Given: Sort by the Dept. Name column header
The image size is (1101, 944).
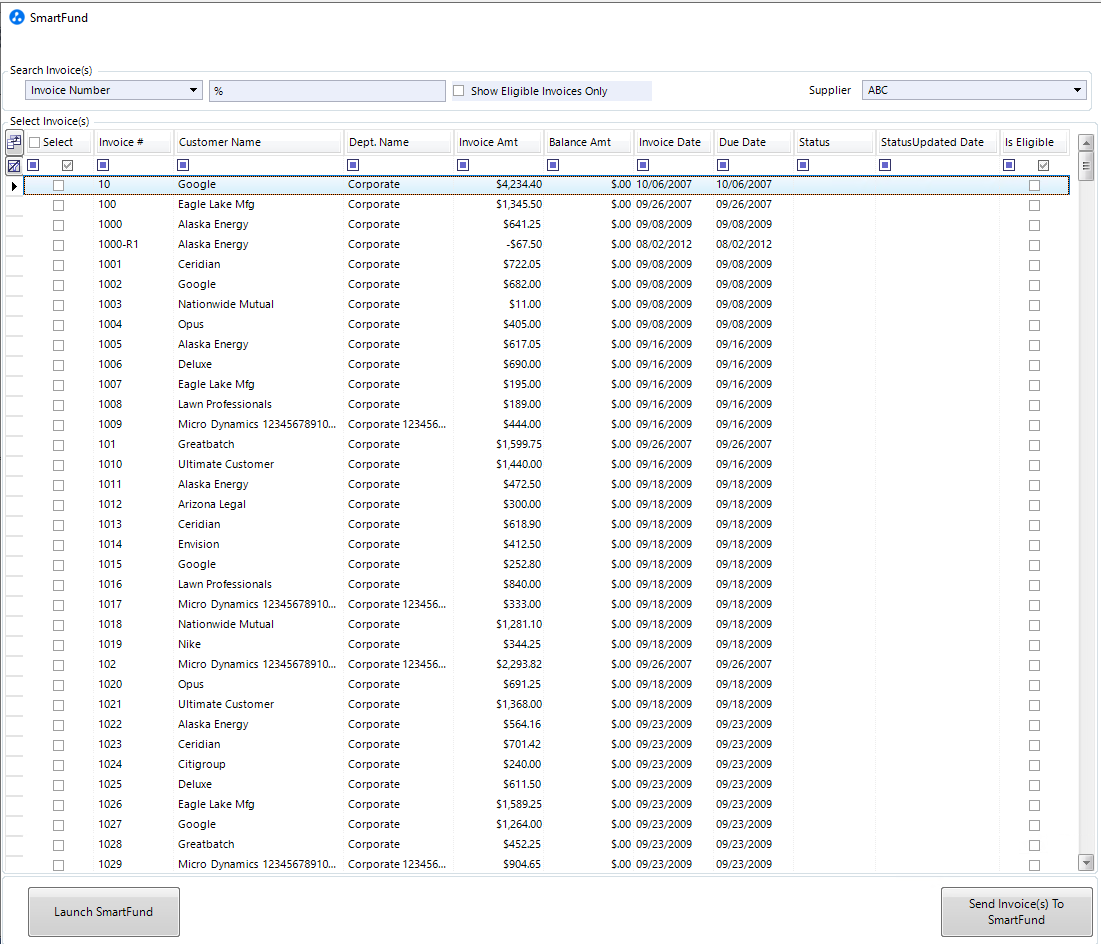Looking at the screenshot, I should 398,142.
